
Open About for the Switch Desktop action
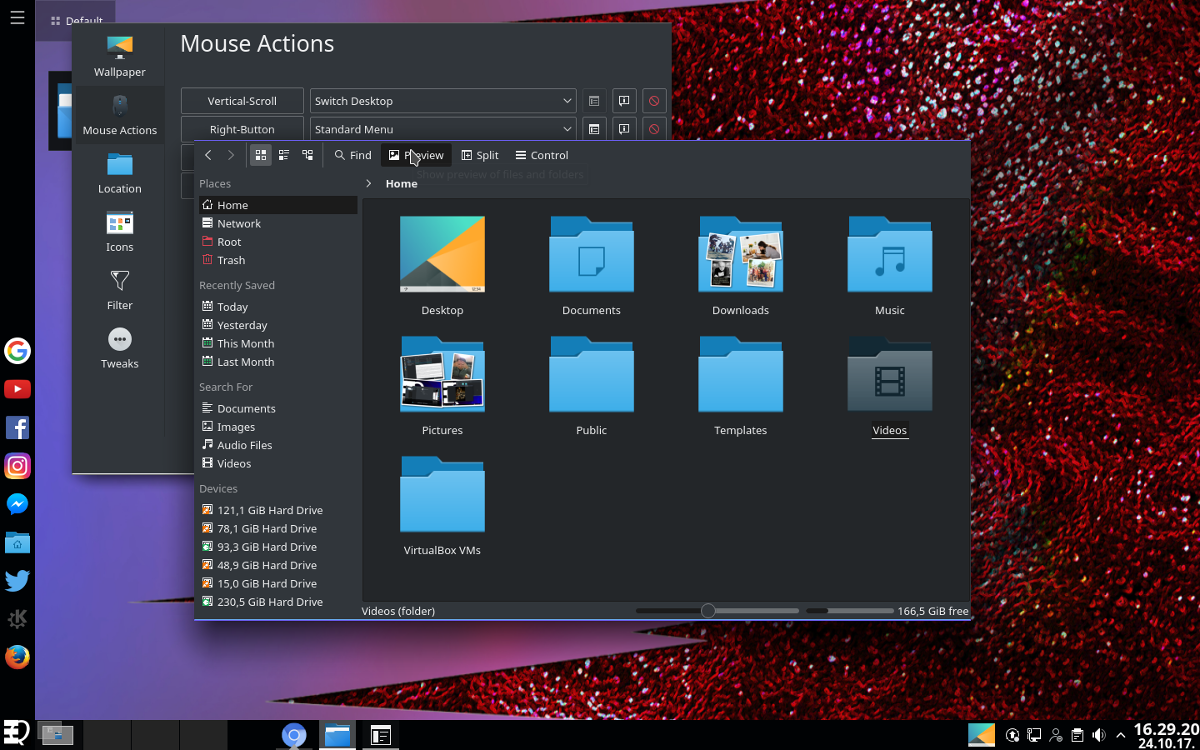tap(624, 101)
